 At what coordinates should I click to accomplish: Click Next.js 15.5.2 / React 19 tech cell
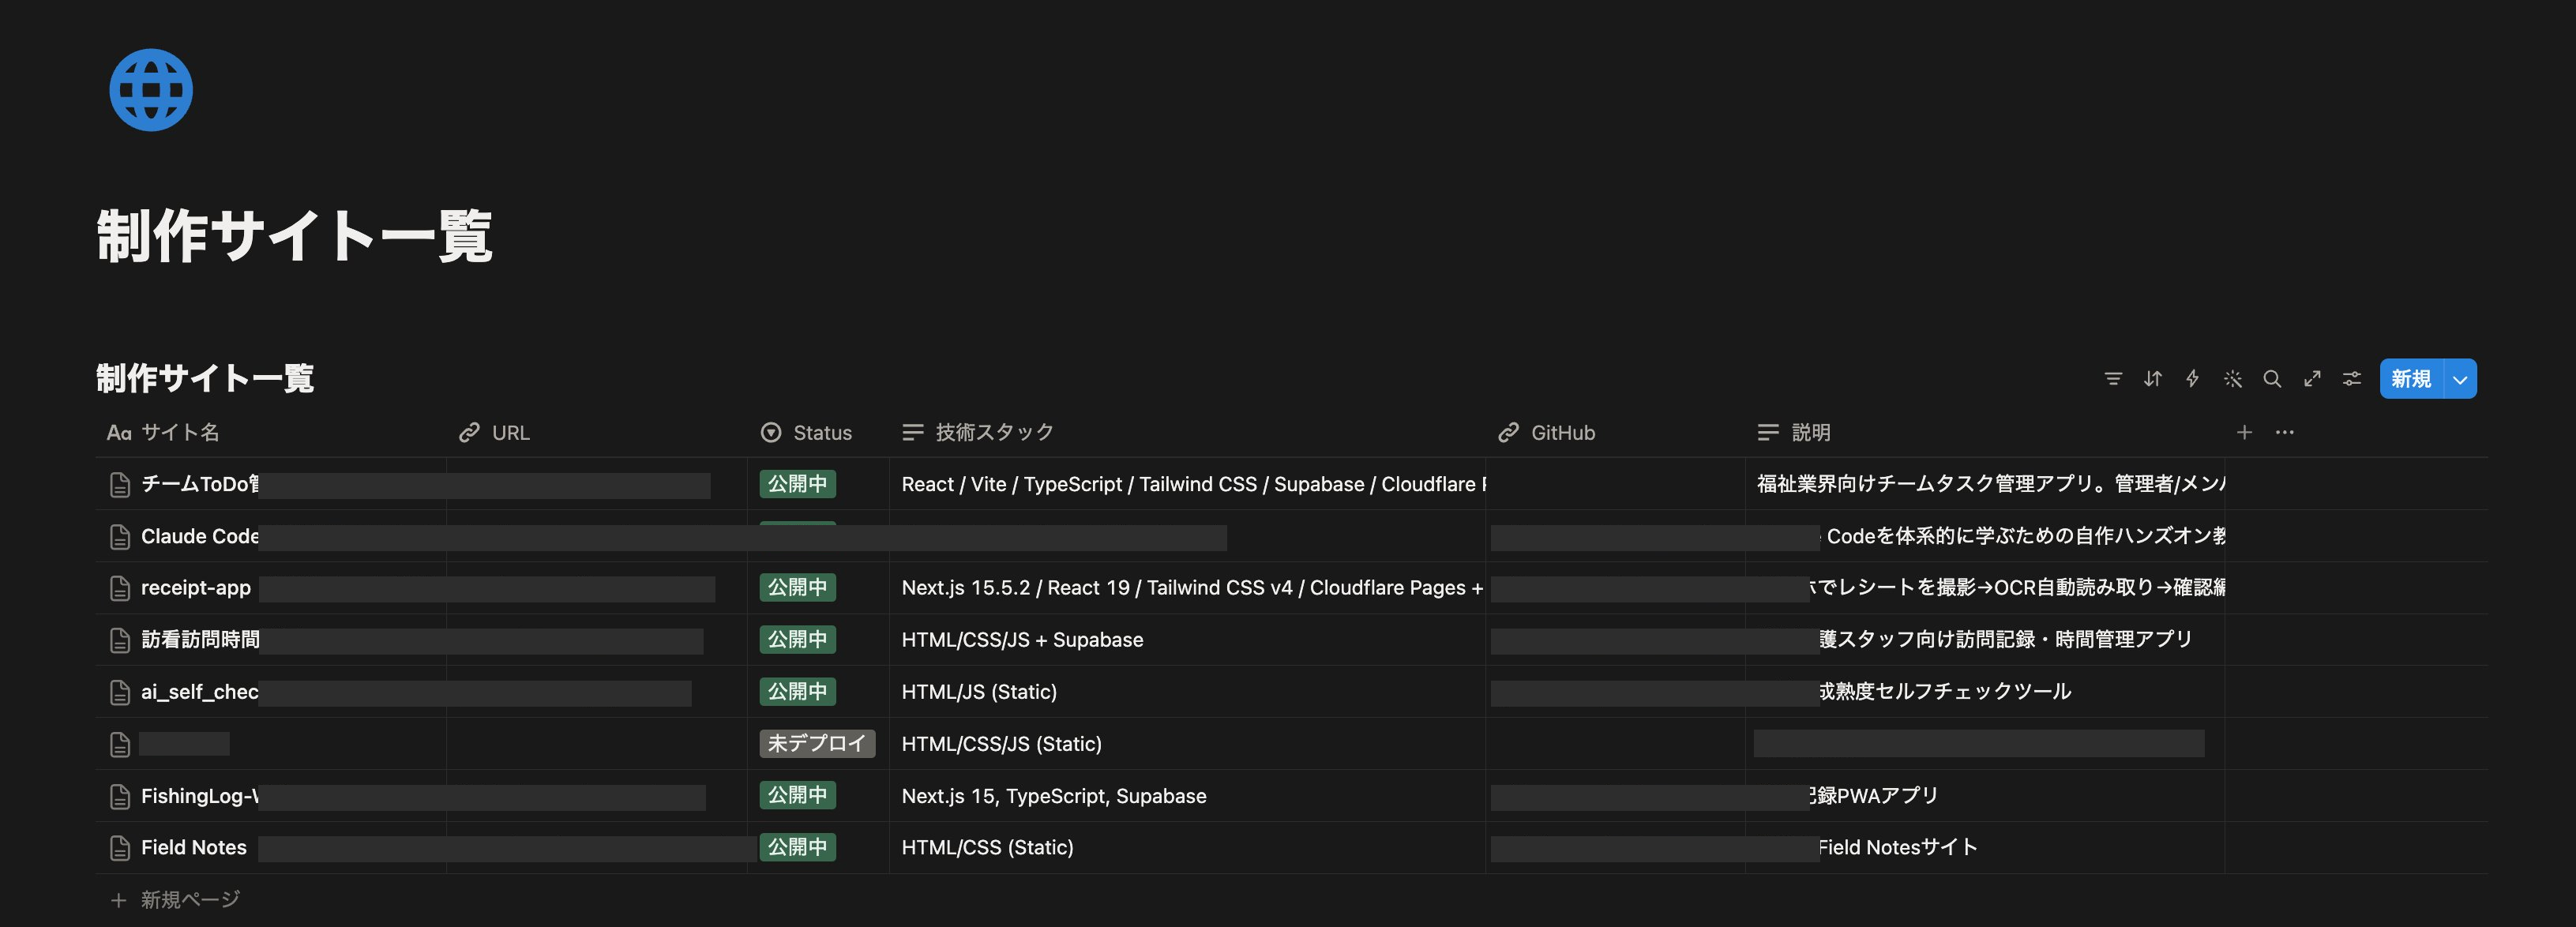pos(1187,588)
